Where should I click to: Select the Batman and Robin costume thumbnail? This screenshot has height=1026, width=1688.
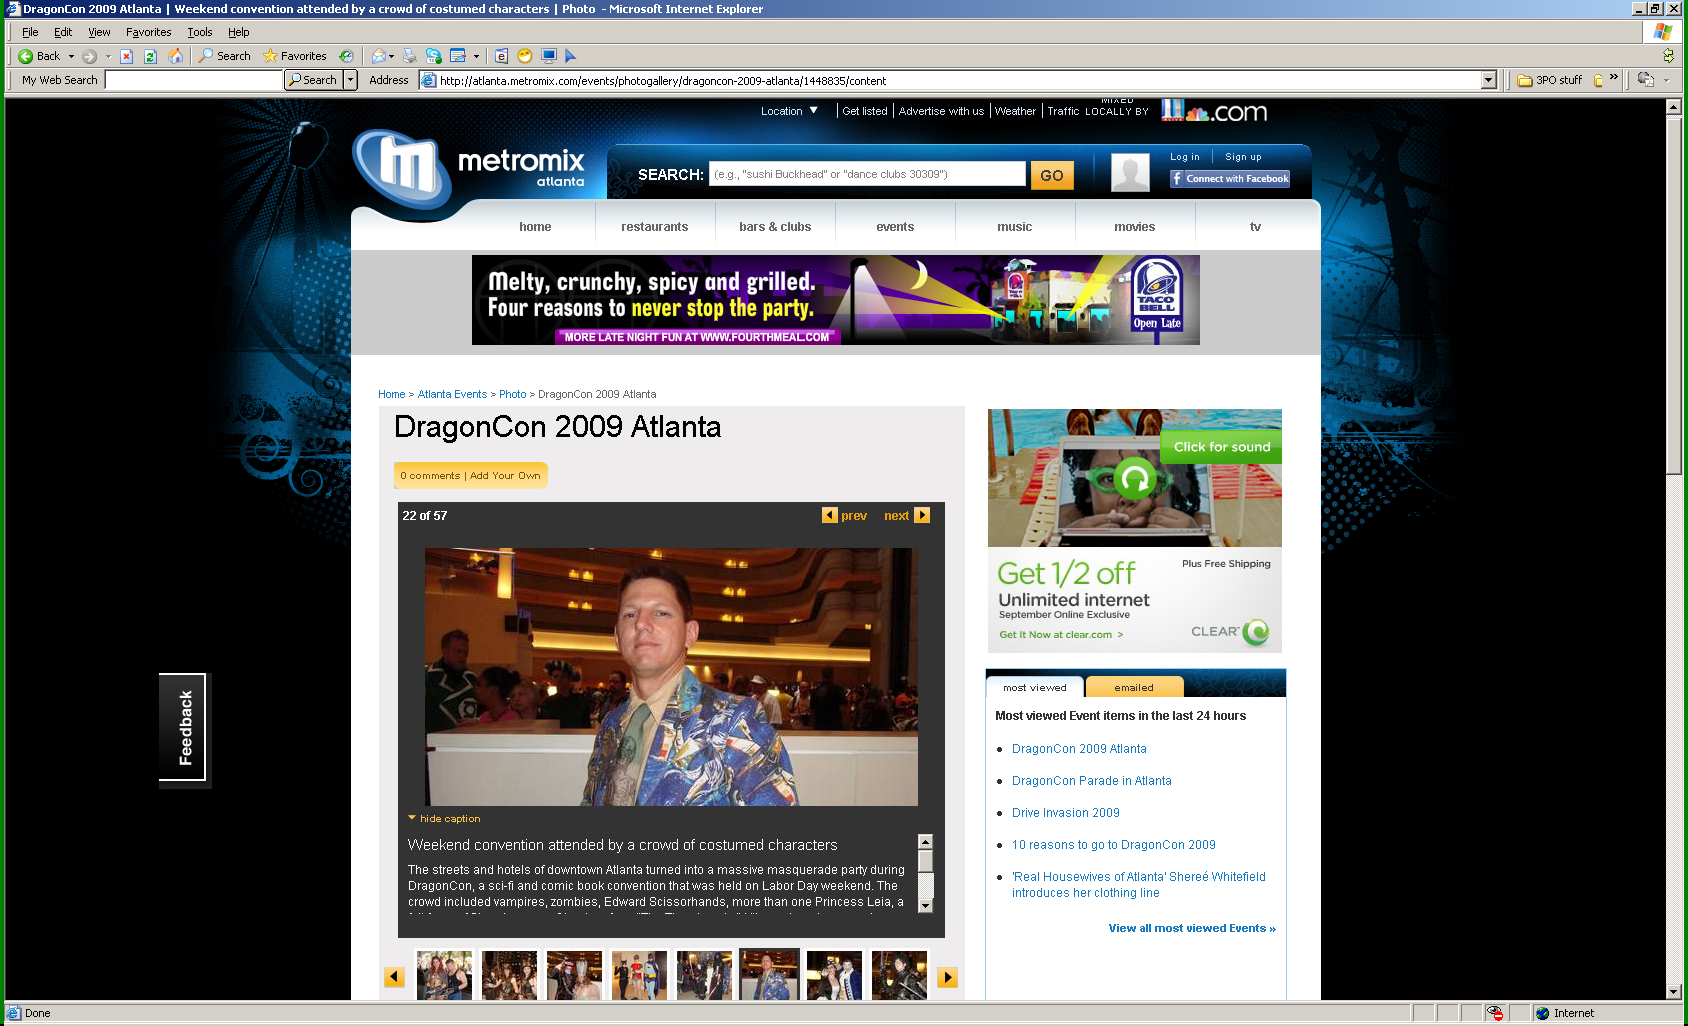(639, 975)
